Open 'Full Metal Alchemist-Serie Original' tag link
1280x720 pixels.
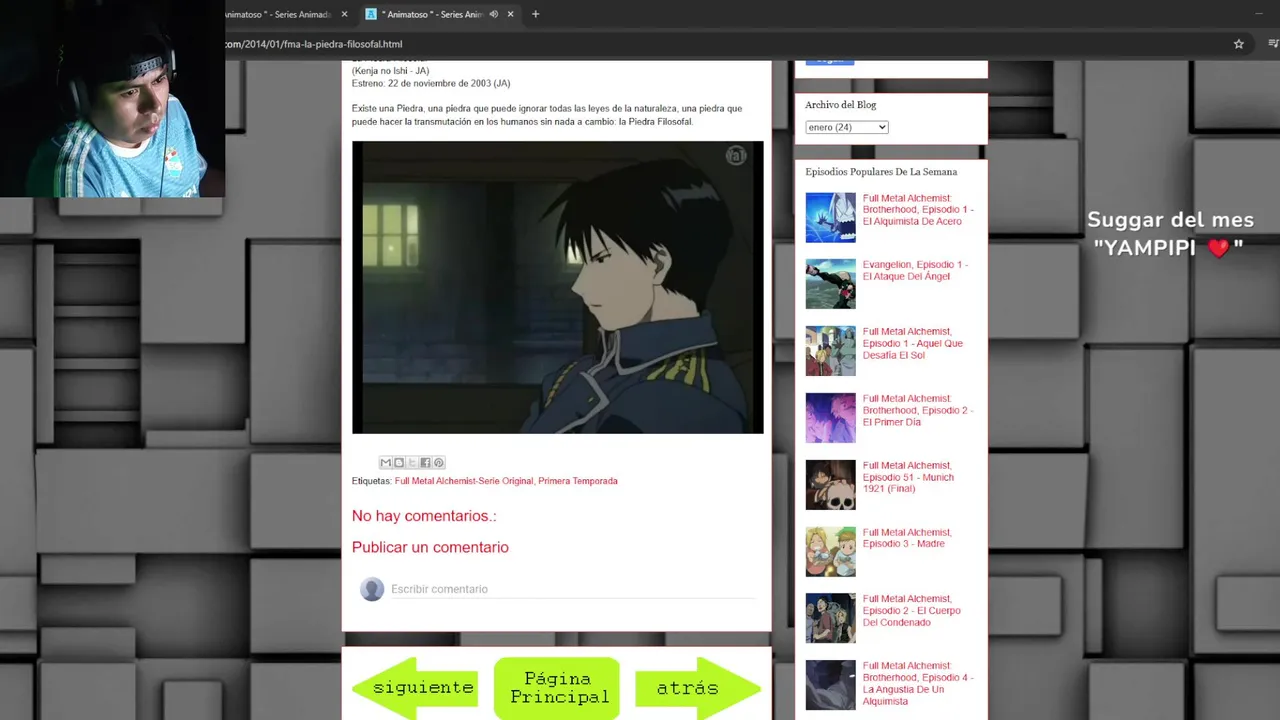(x=464, y=481)
